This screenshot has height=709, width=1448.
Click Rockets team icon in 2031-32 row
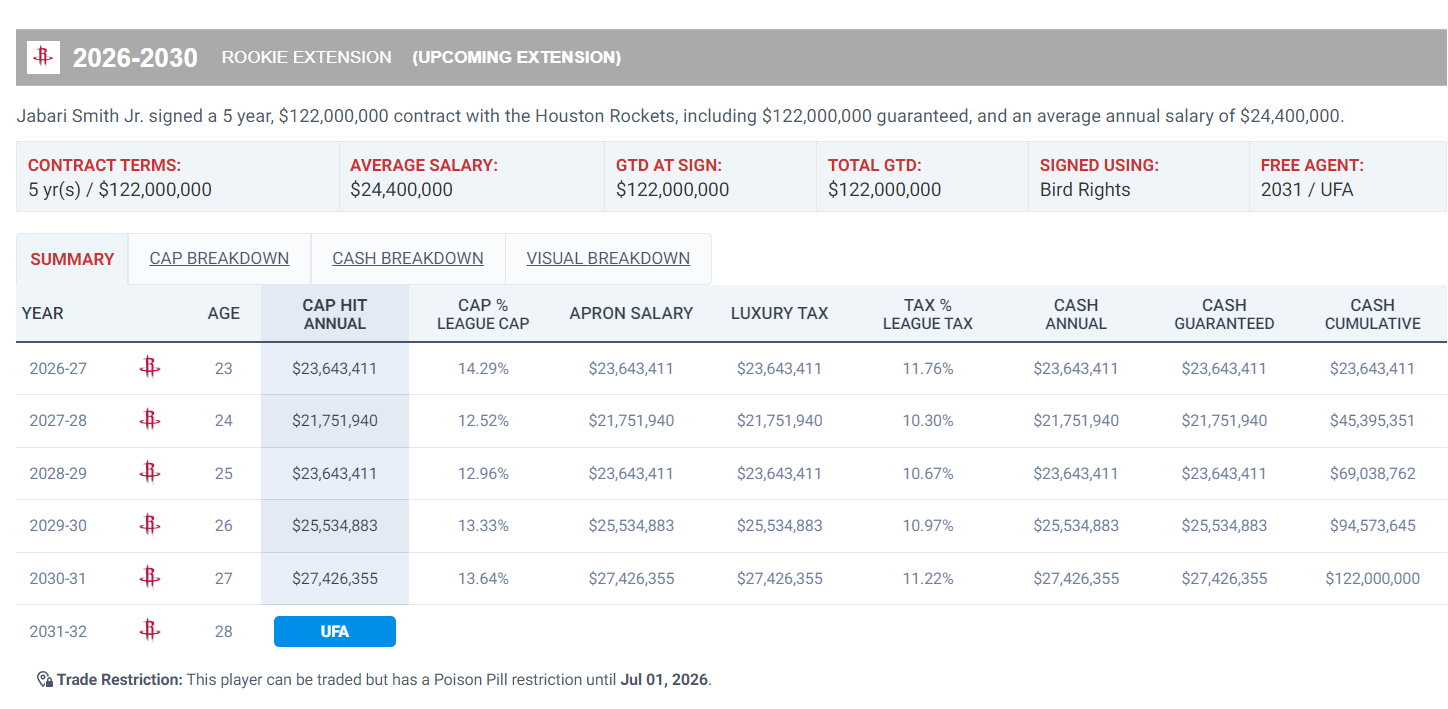tap(149, 631)
